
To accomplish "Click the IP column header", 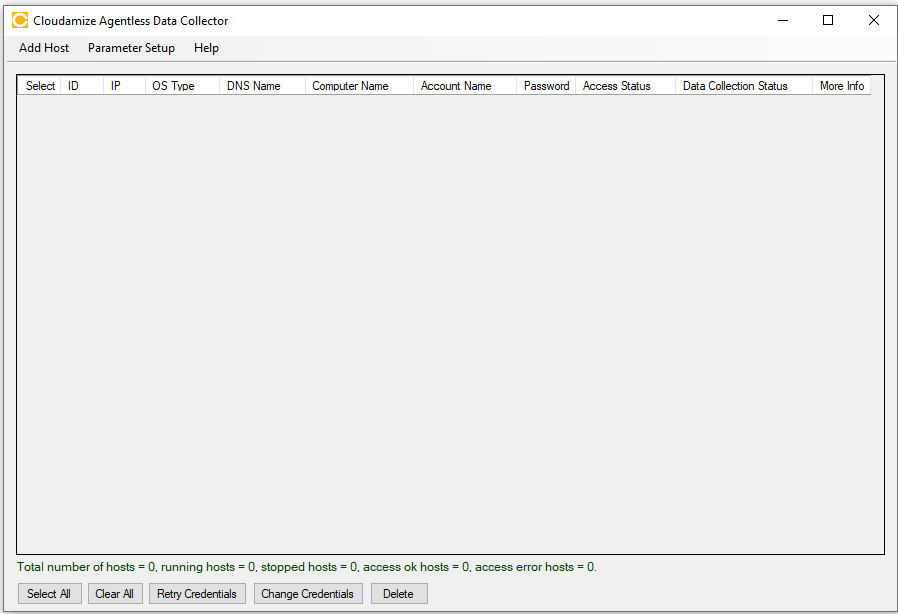I will tap(124, 86).
